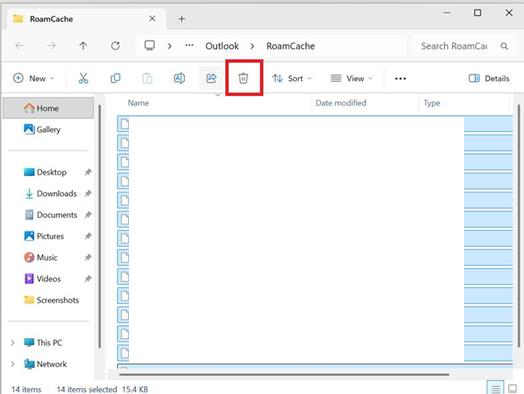Toggle the Details pane

pos(489,79)
